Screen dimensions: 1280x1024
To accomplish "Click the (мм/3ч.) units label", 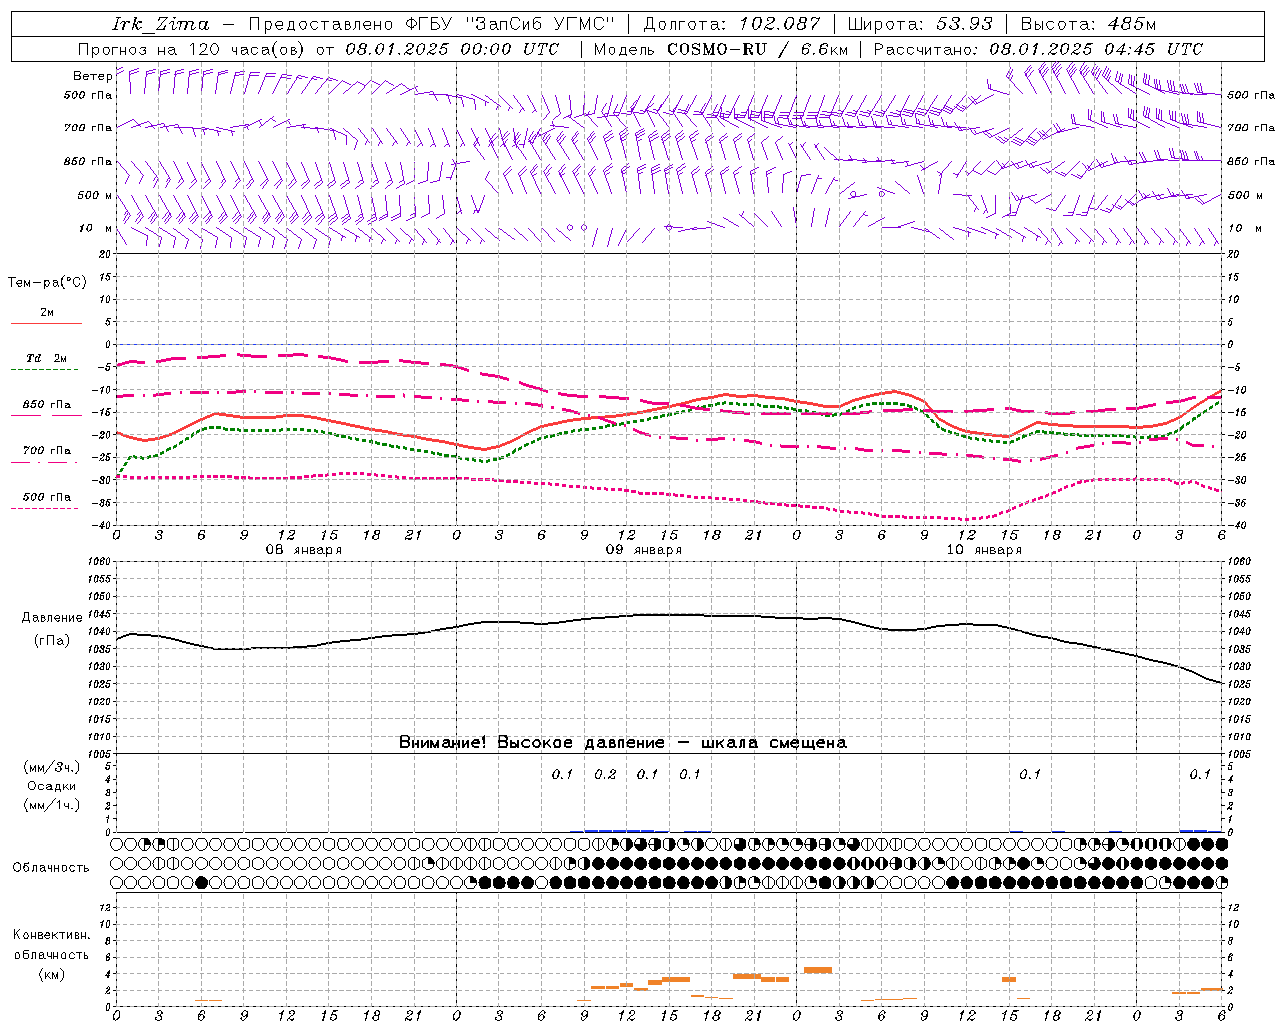I will [x=51, y=767].
